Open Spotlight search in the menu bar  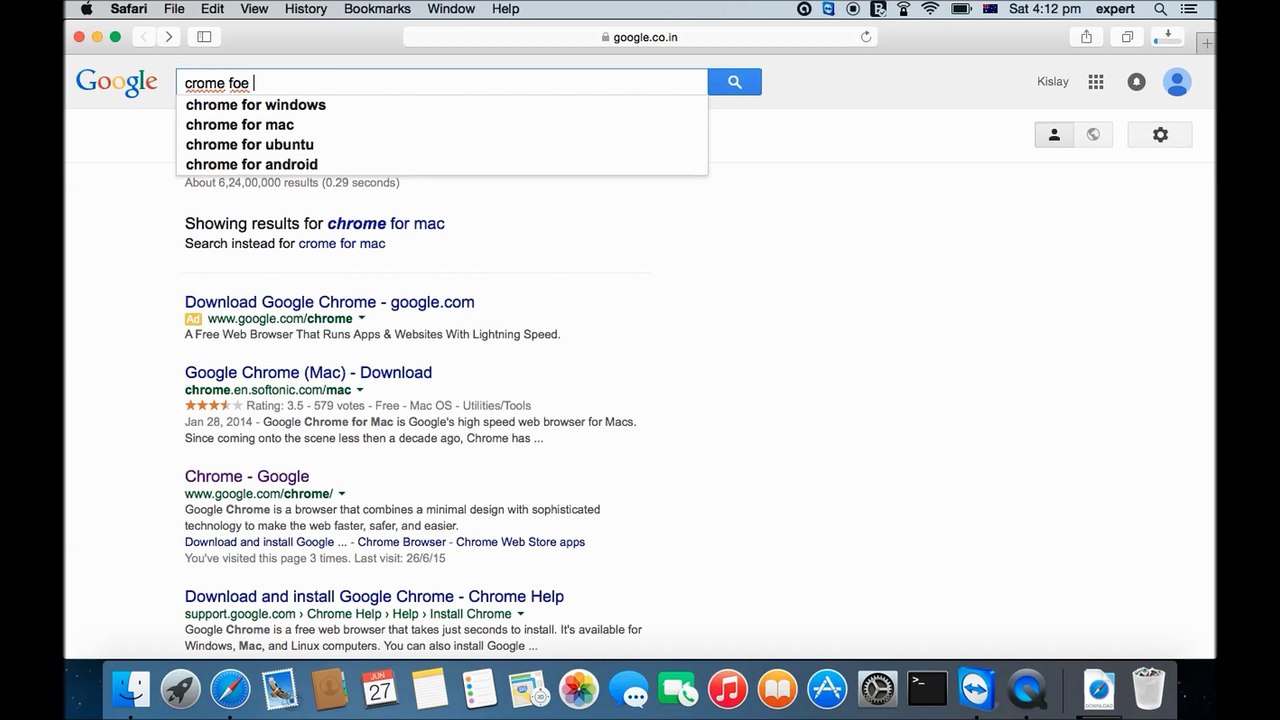(1160, 9)
